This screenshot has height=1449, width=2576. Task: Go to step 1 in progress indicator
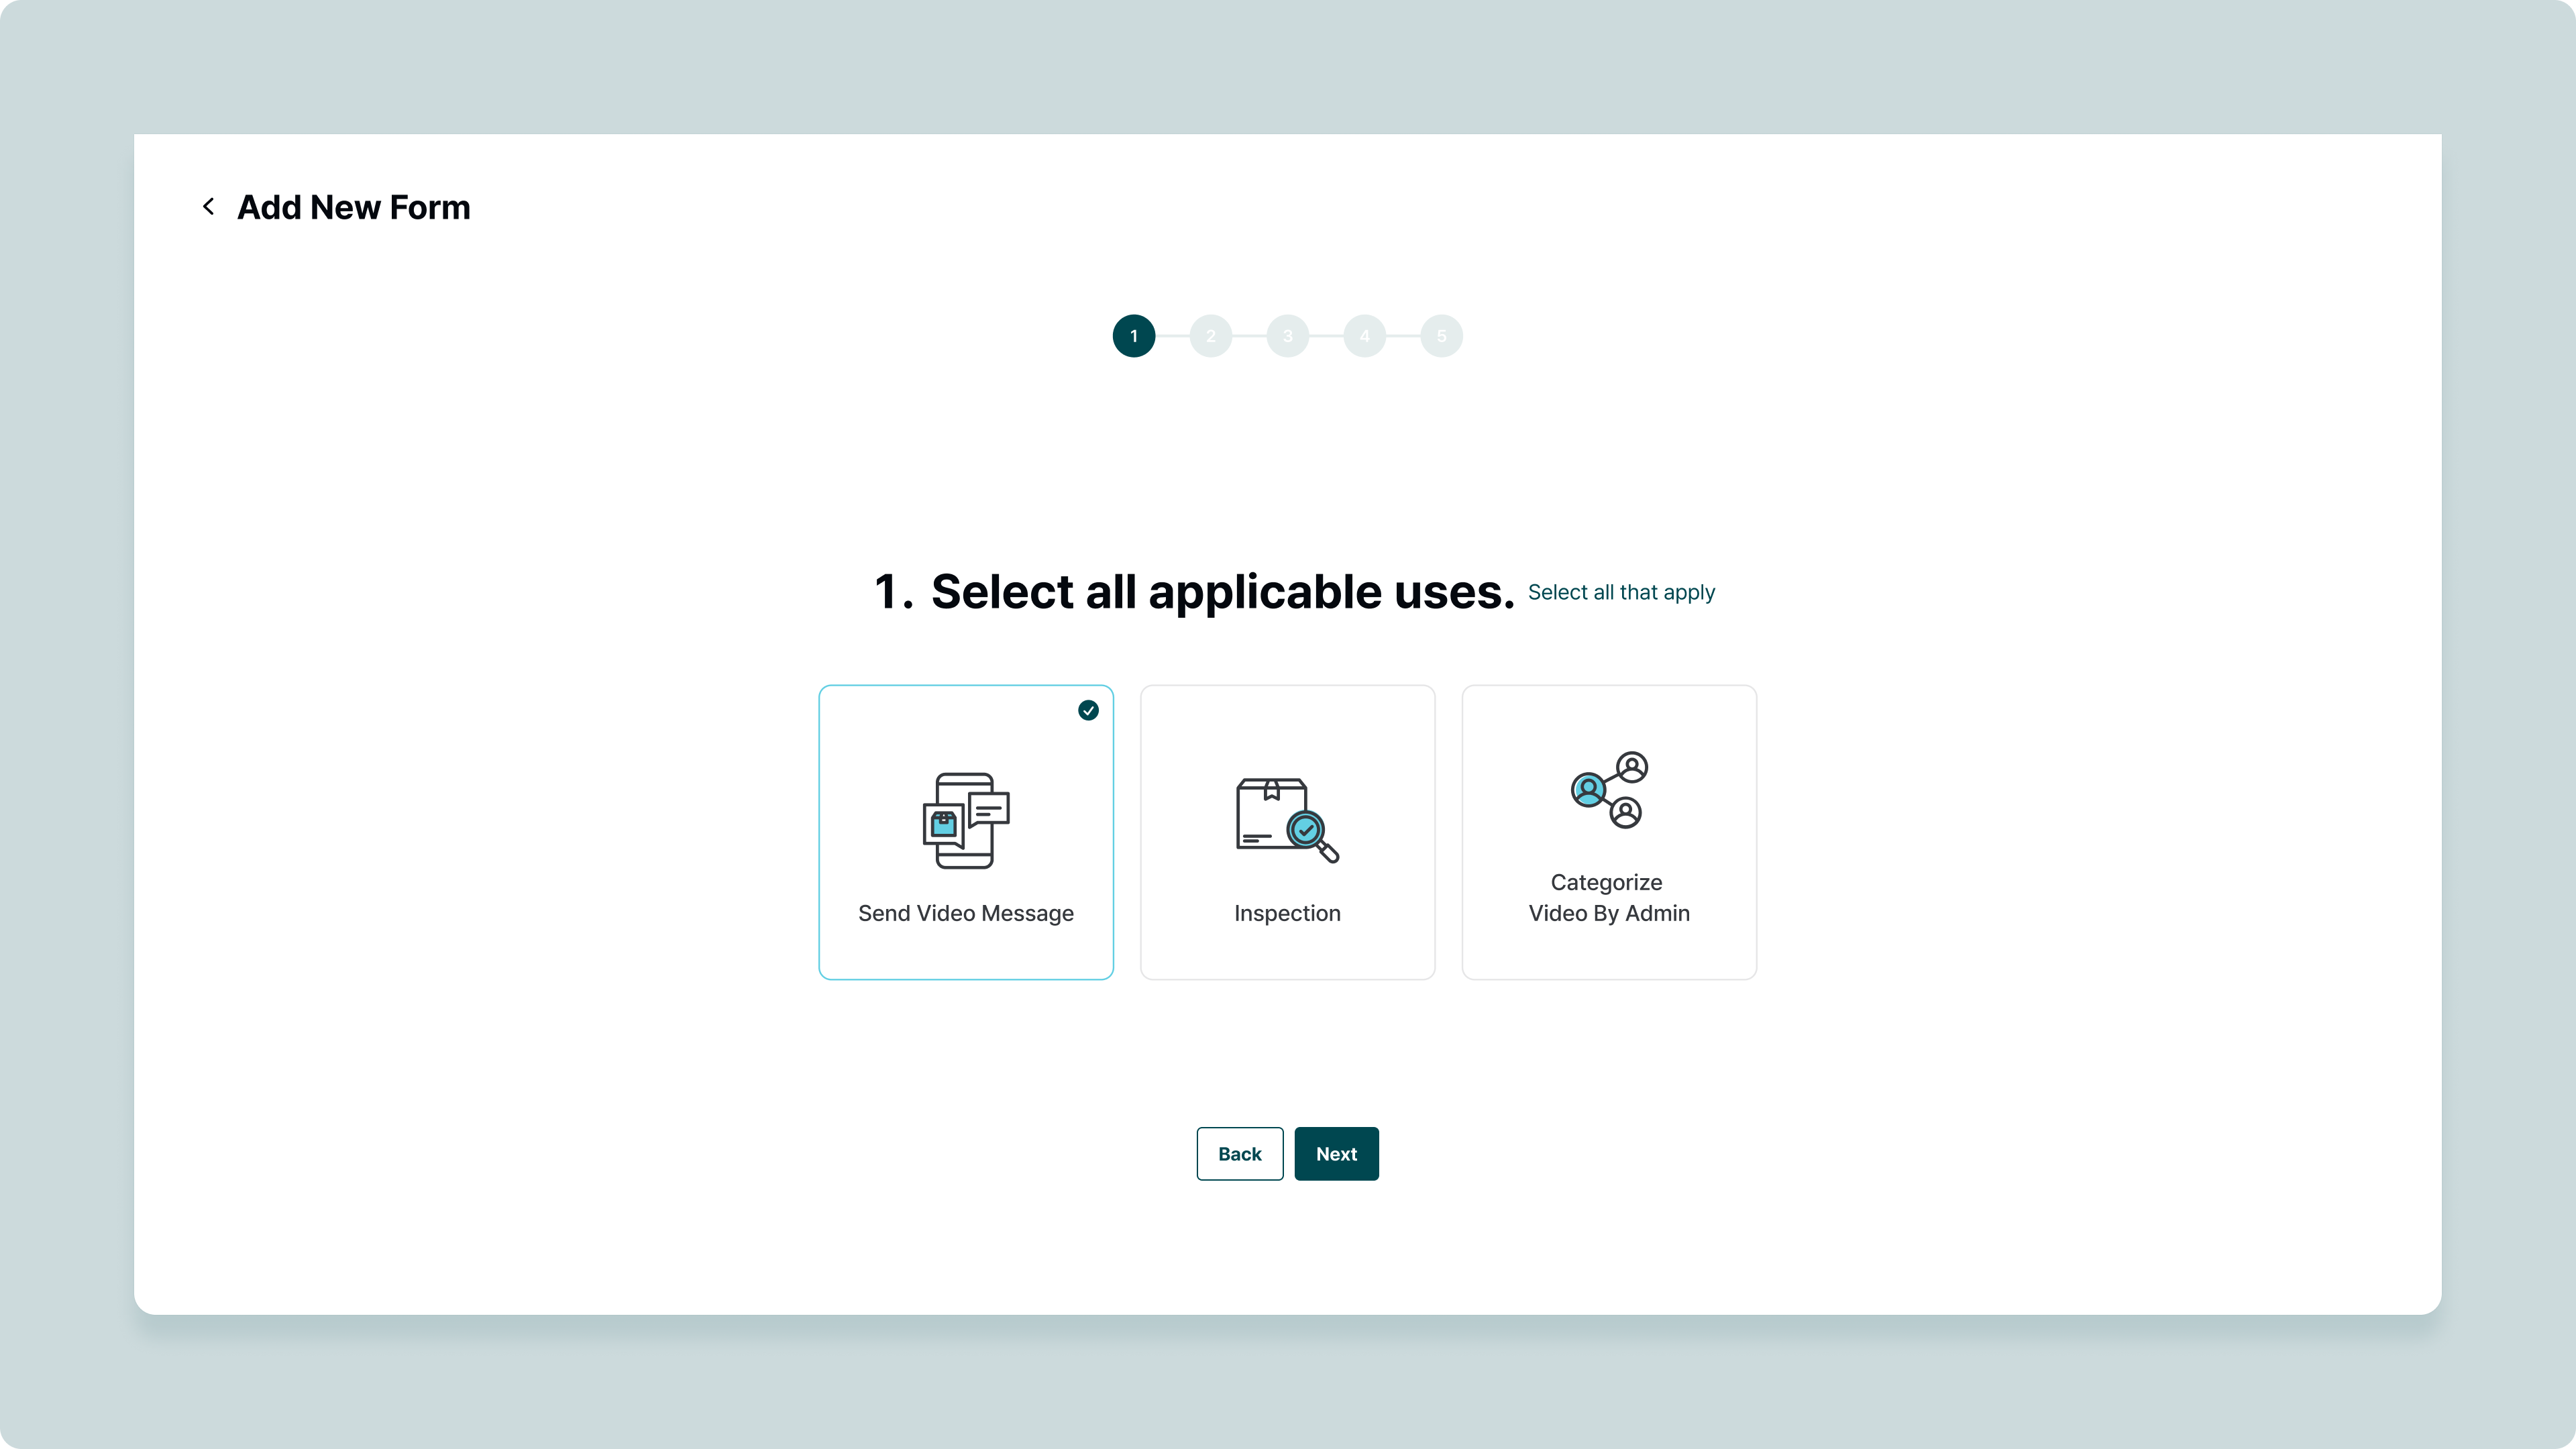tap(1134, 336)
